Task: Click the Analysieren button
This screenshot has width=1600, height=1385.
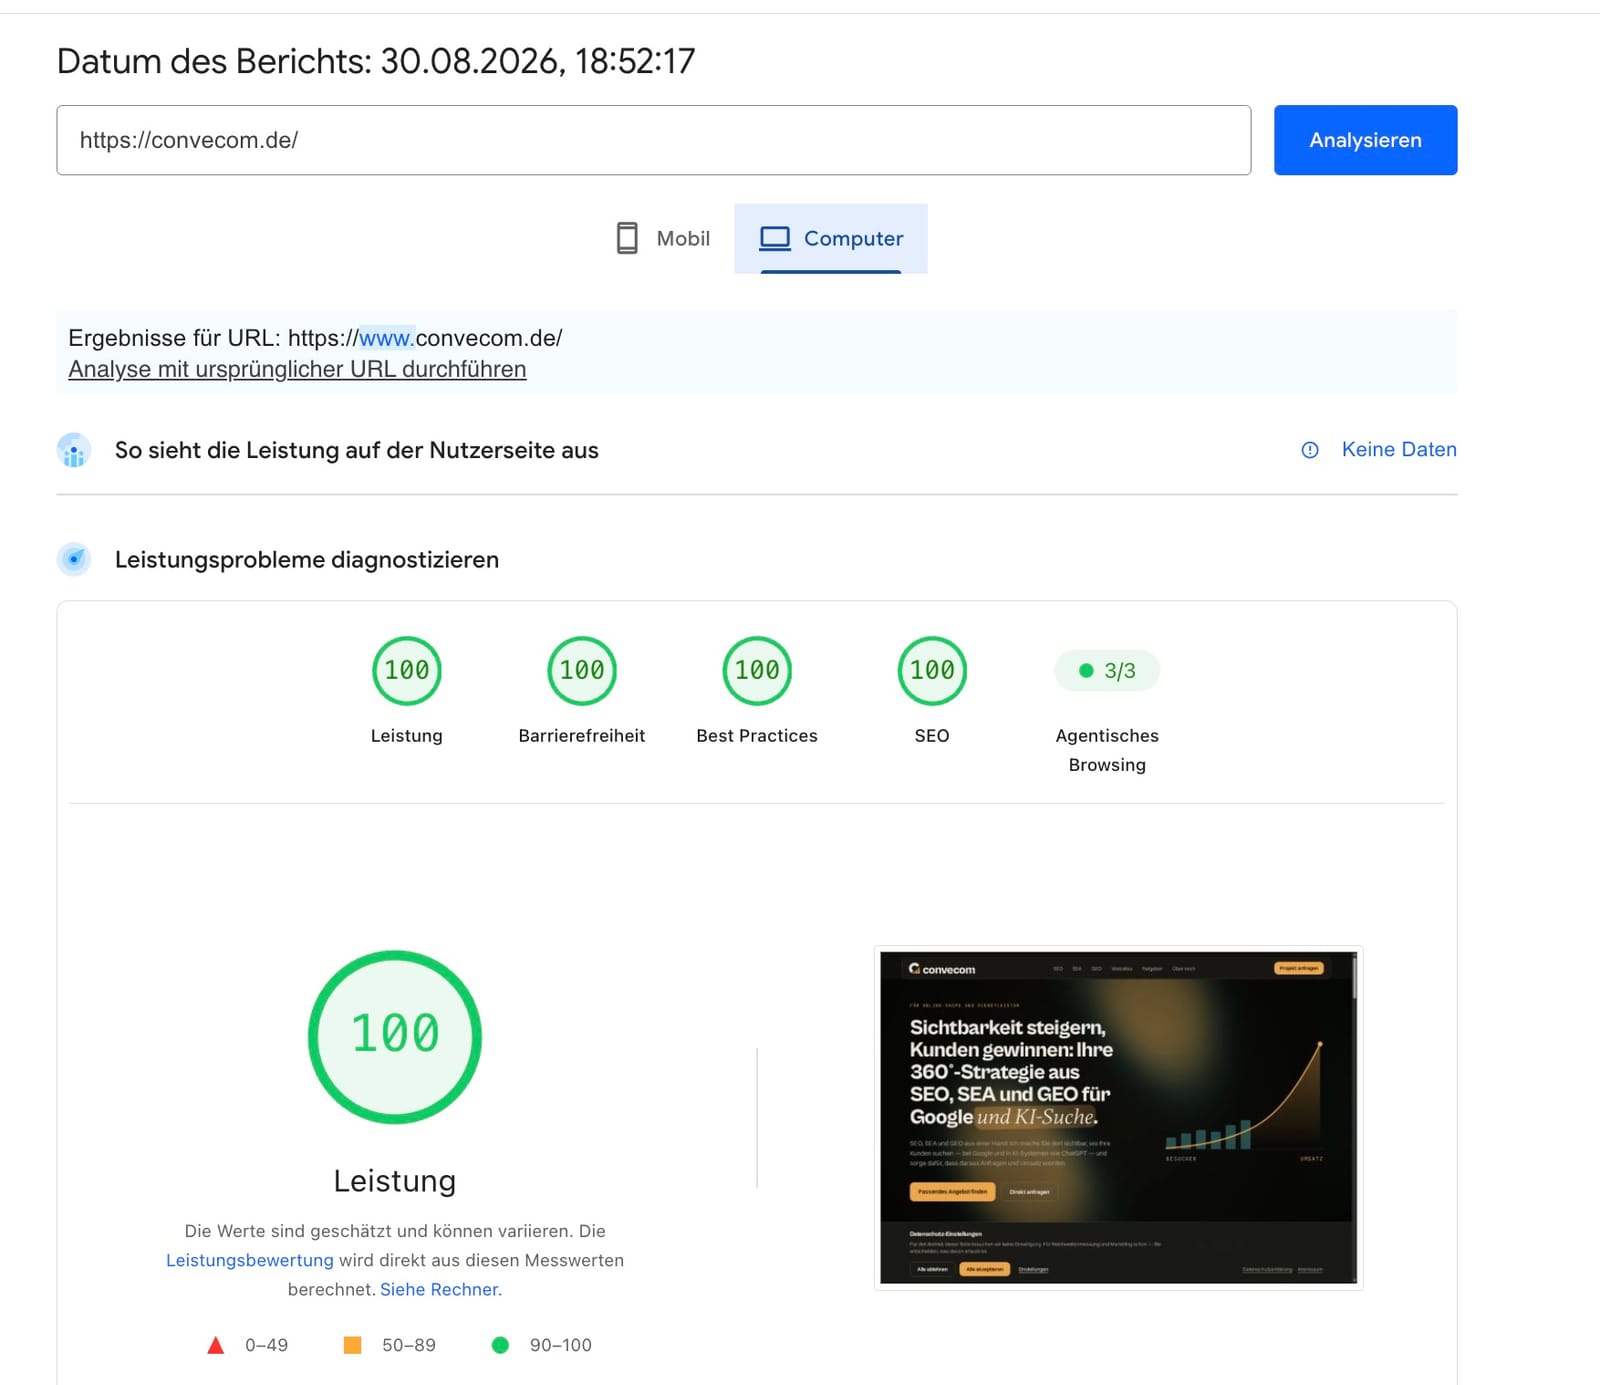Action: tap(1365, 140)
